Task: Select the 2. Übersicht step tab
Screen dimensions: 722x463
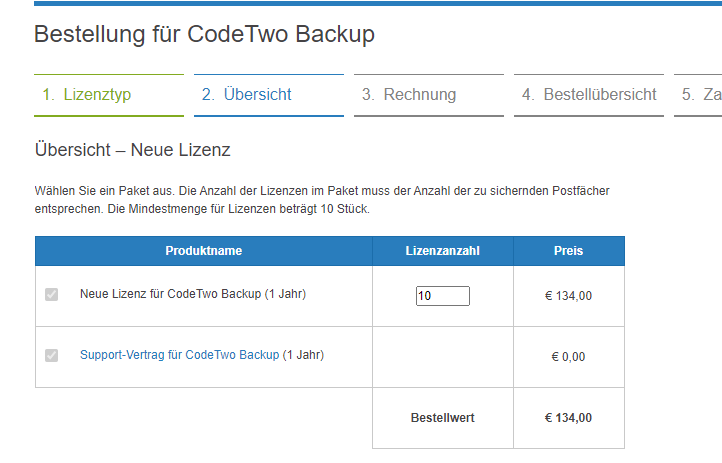Action: [247, 95]
